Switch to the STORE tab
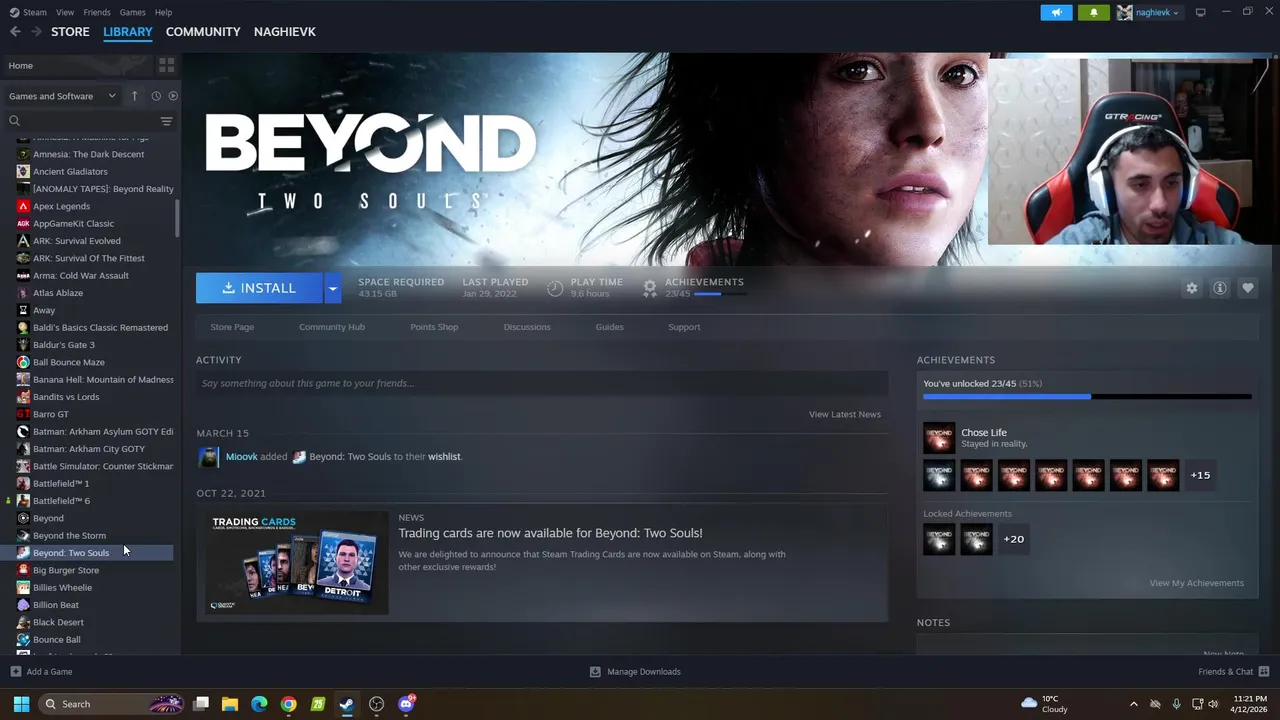This screenshot has width=1280, height=720. [x=70, y=32]
